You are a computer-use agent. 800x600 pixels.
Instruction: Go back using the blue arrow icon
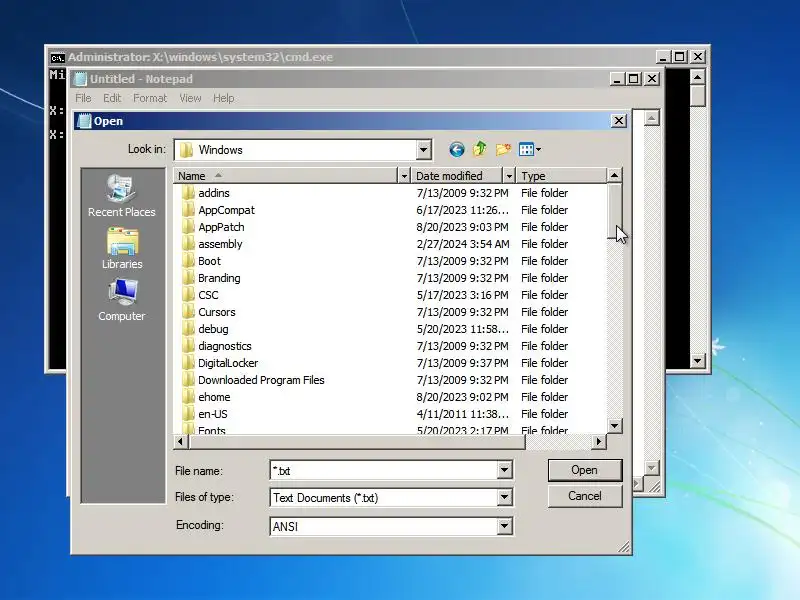[457, 149]
